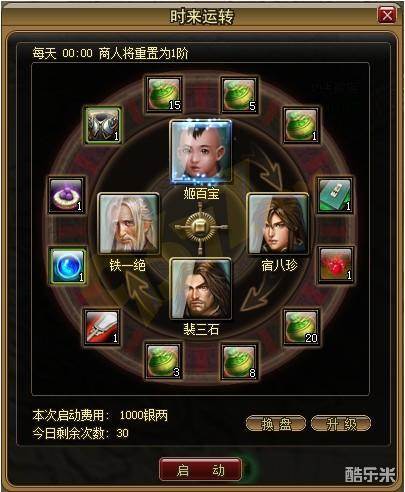Click the purple ring item icon
Viewport: 405px width, 492px height.
pyautogui.click(x=66, y=195)
